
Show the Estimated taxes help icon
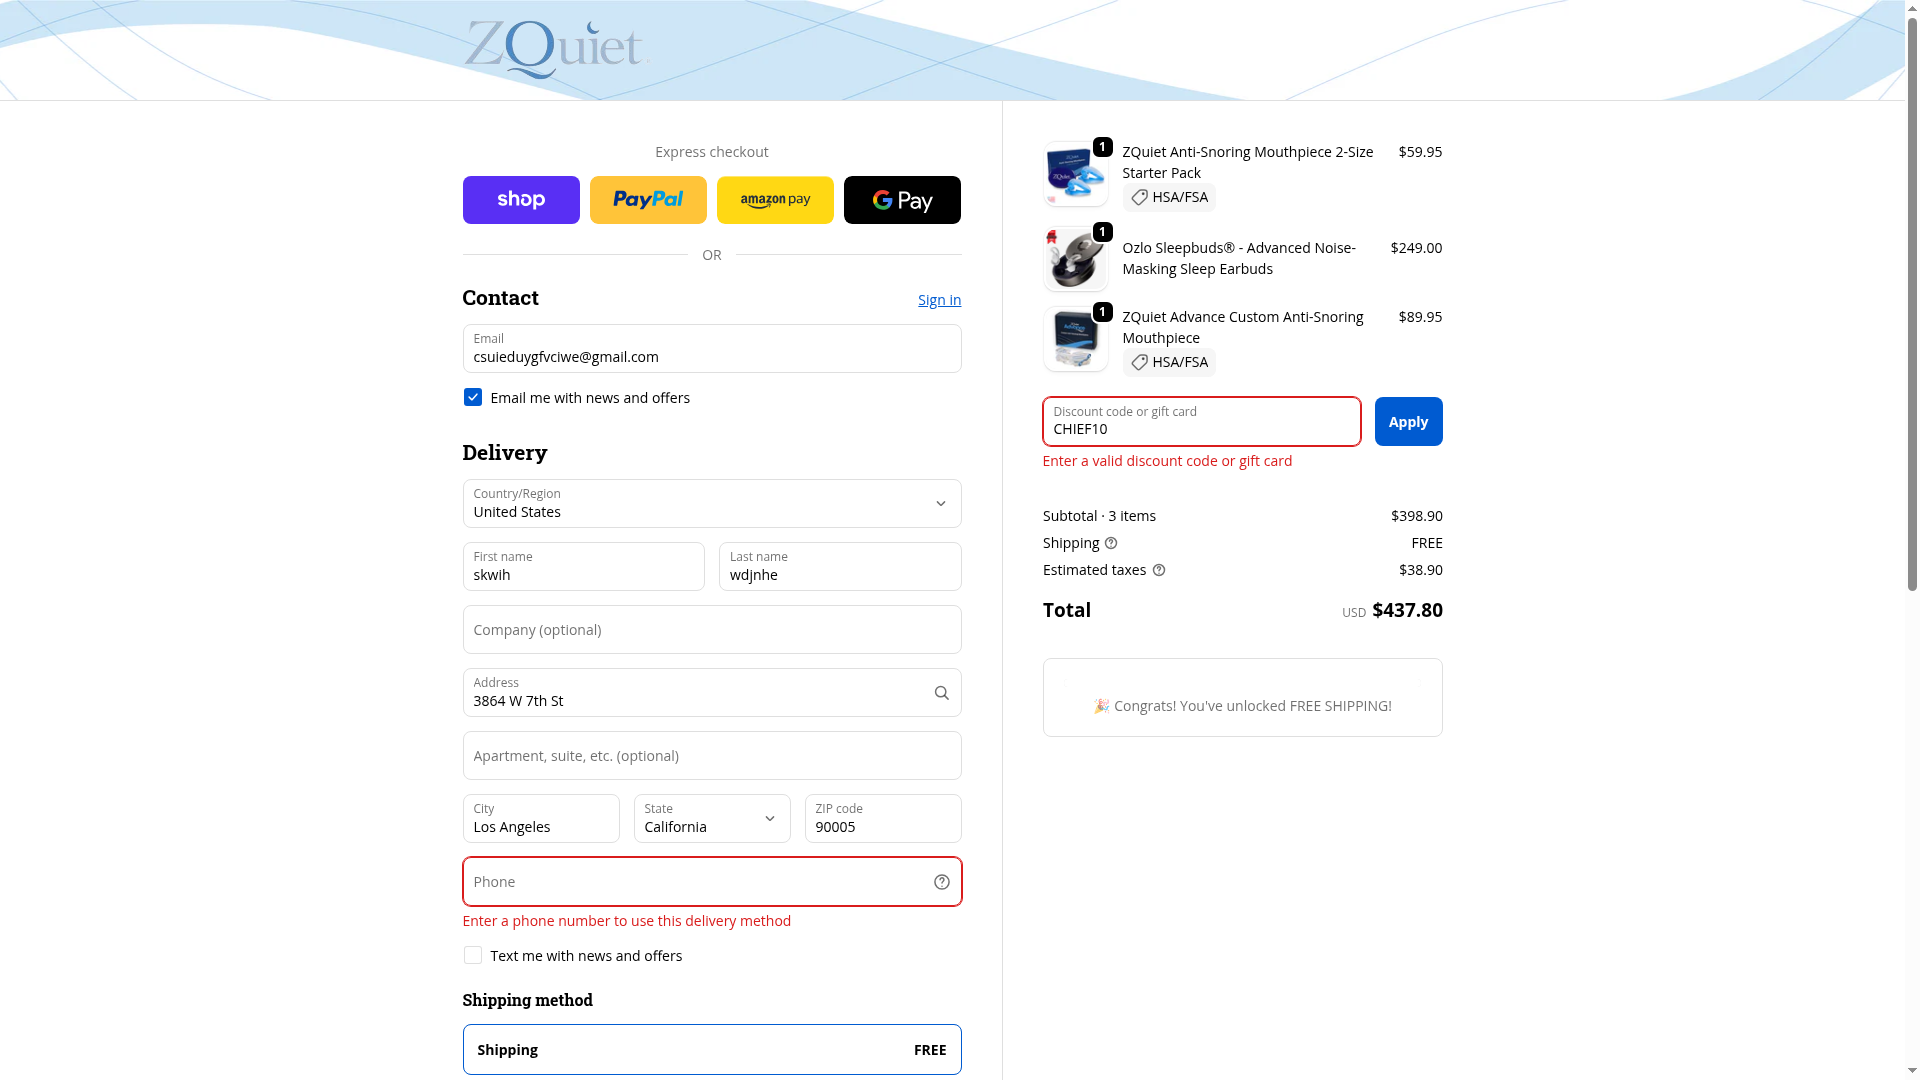(x=1159, y=570)
